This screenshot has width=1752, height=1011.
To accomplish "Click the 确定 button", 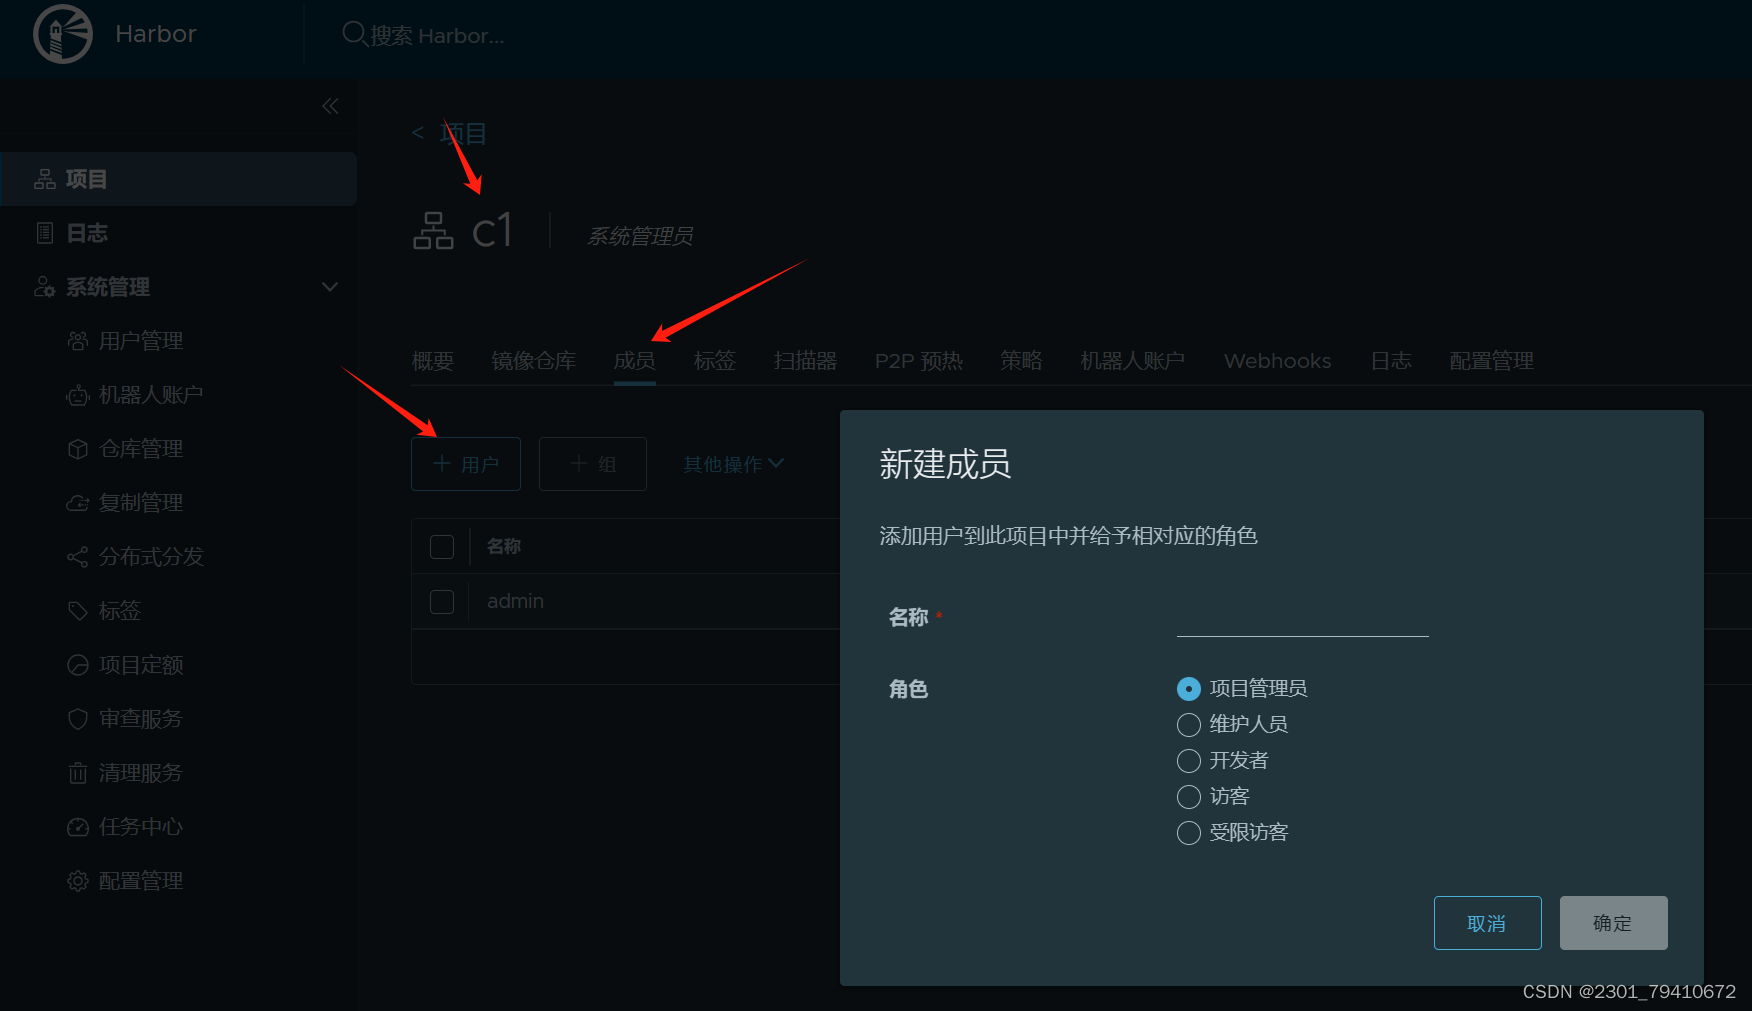I will 1614,923.
